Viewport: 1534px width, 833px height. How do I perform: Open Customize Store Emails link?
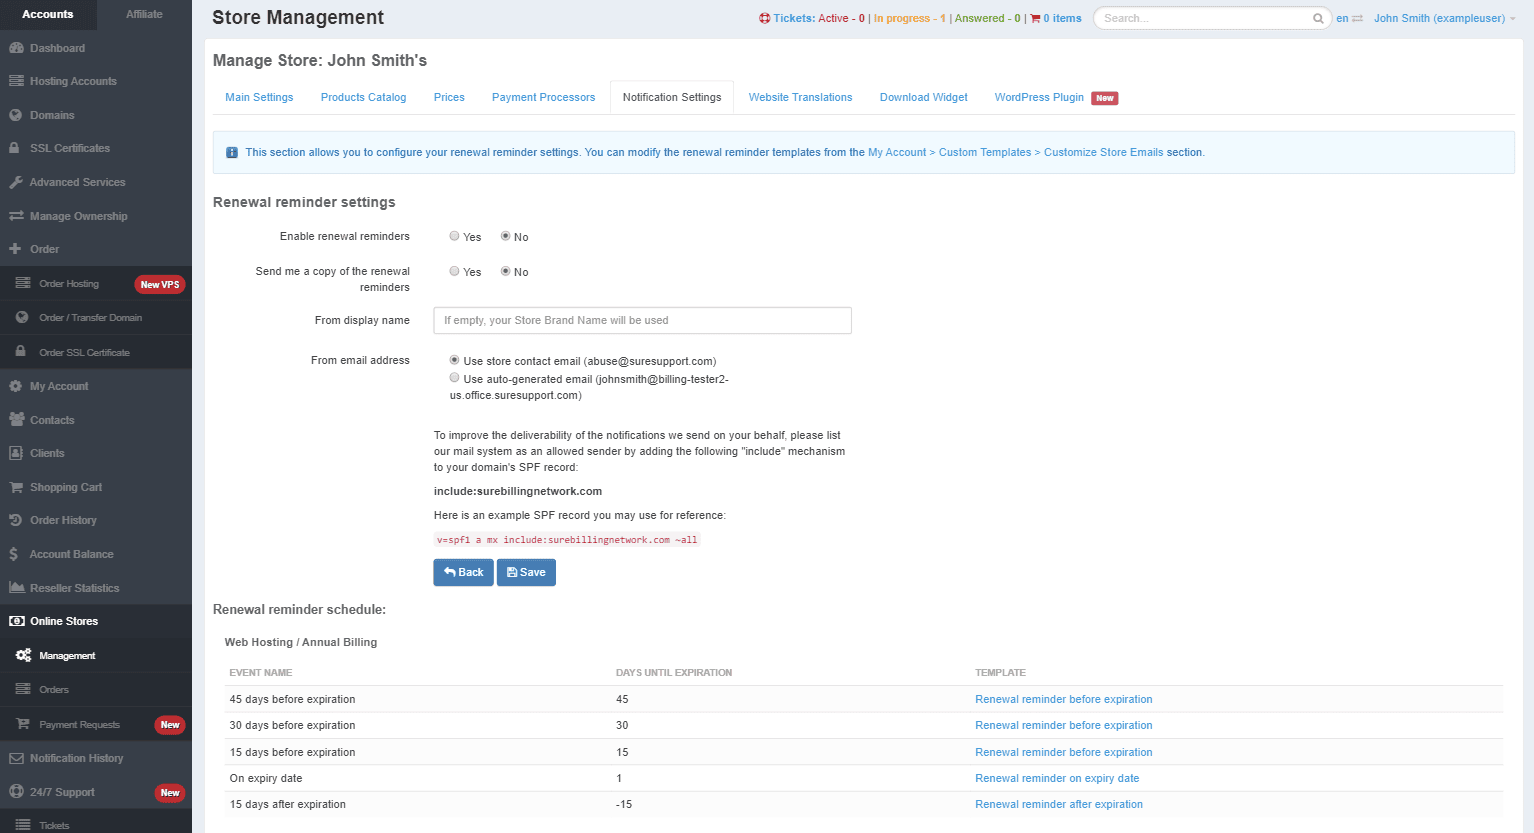(x=1103, y=152)
